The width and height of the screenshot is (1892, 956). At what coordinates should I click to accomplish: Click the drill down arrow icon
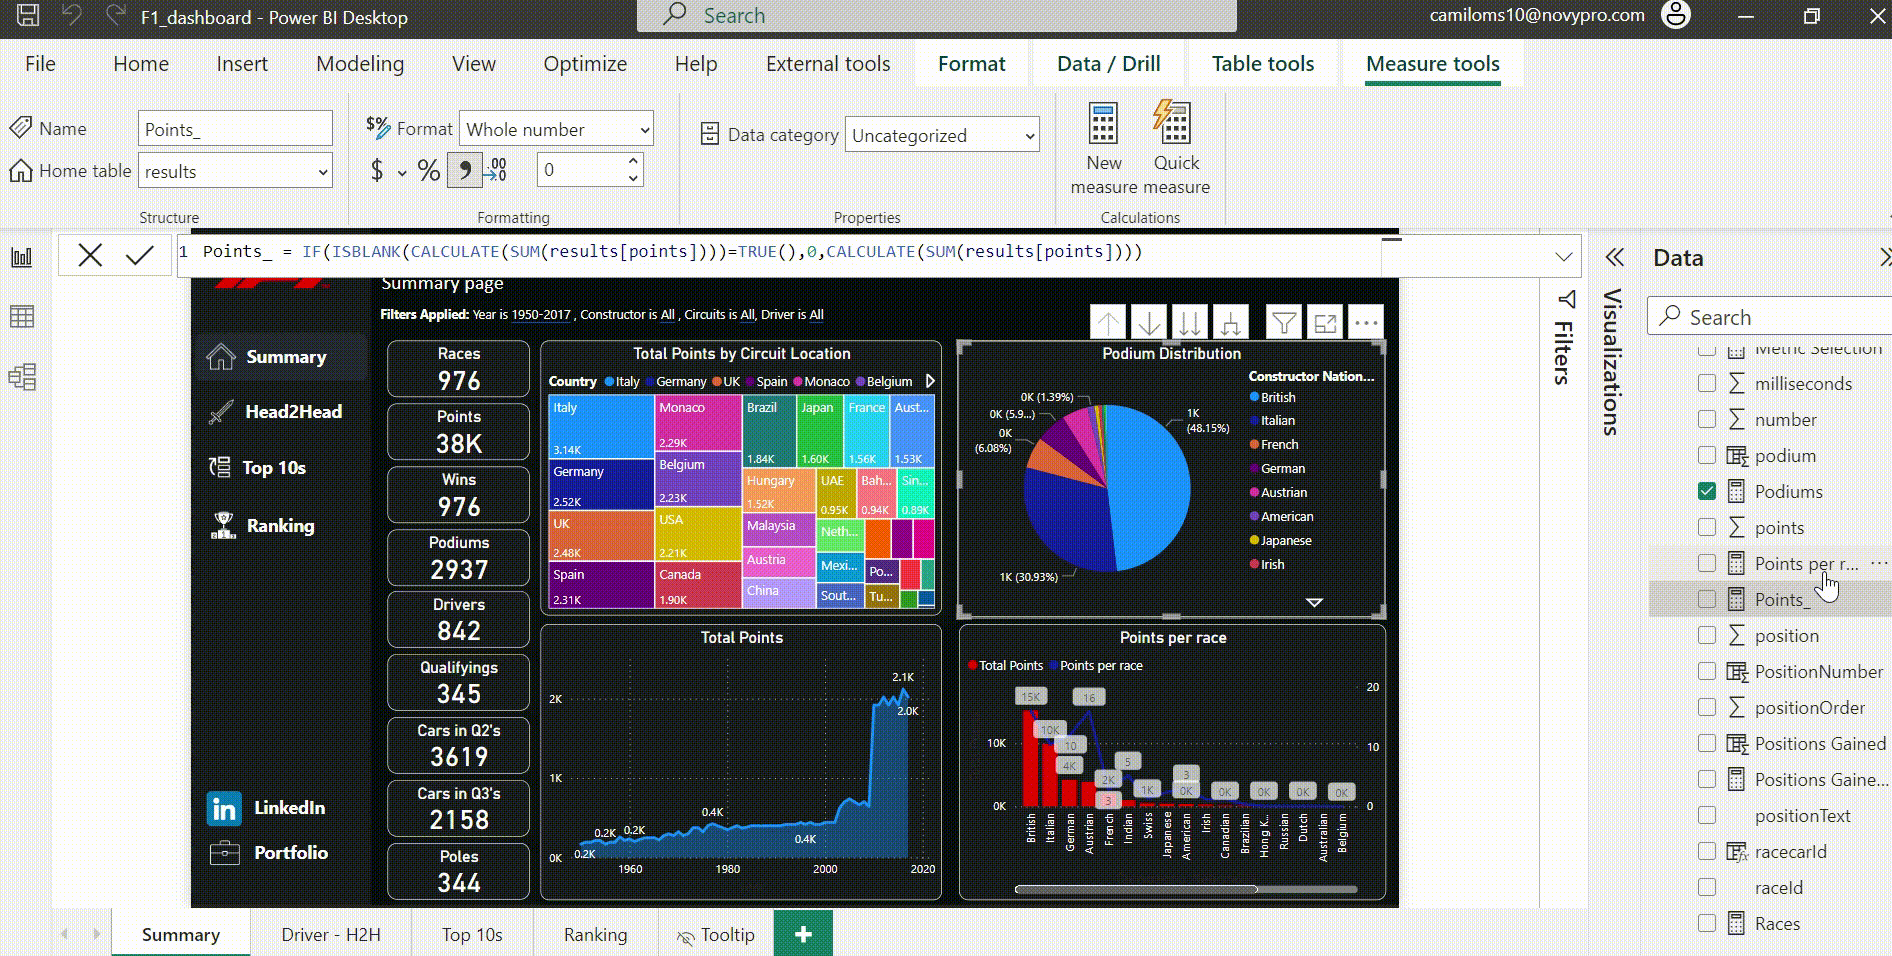[x=1149, y=323]
